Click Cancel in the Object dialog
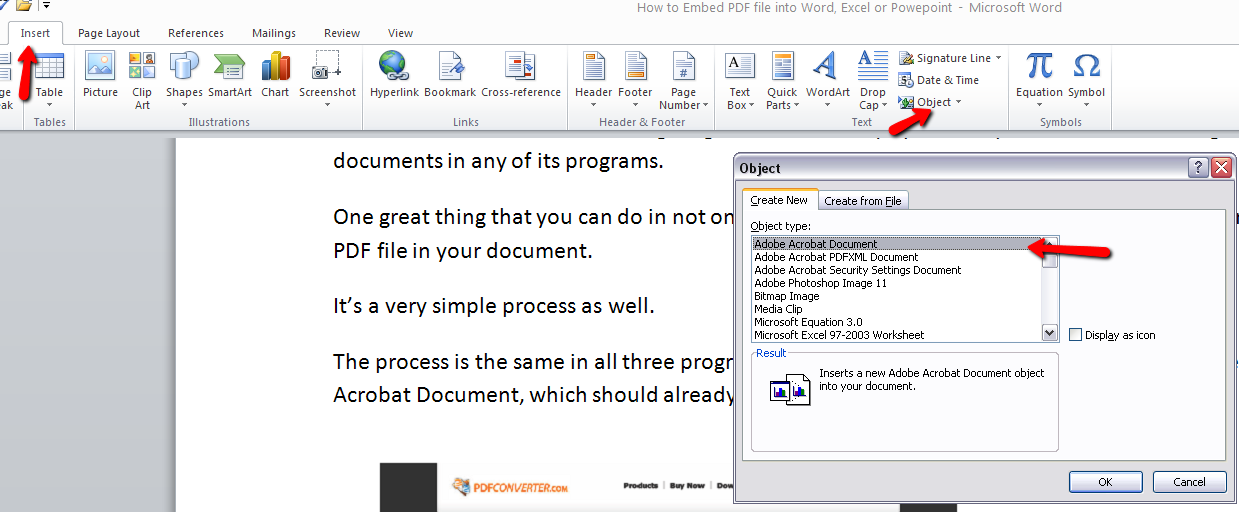Screen dimensions: 1239x512 pos(1189,482)
